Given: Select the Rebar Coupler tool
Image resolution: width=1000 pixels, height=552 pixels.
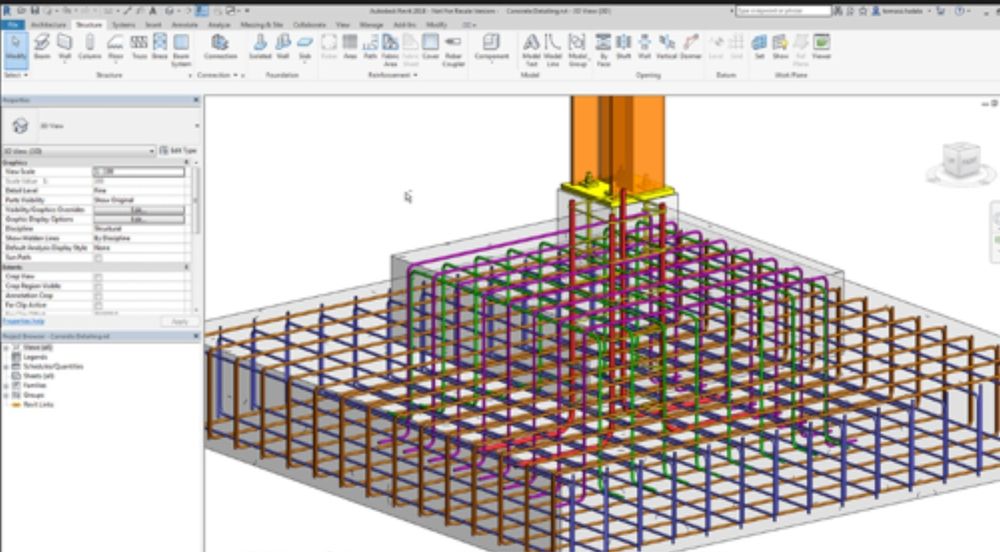Looking at the screenshot, I should 453,50.
